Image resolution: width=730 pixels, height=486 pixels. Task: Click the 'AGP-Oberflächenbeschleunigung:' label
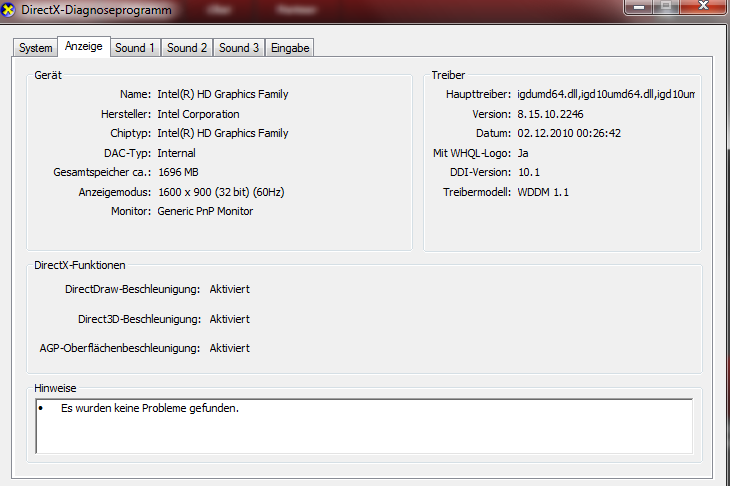tap(120, 348)
